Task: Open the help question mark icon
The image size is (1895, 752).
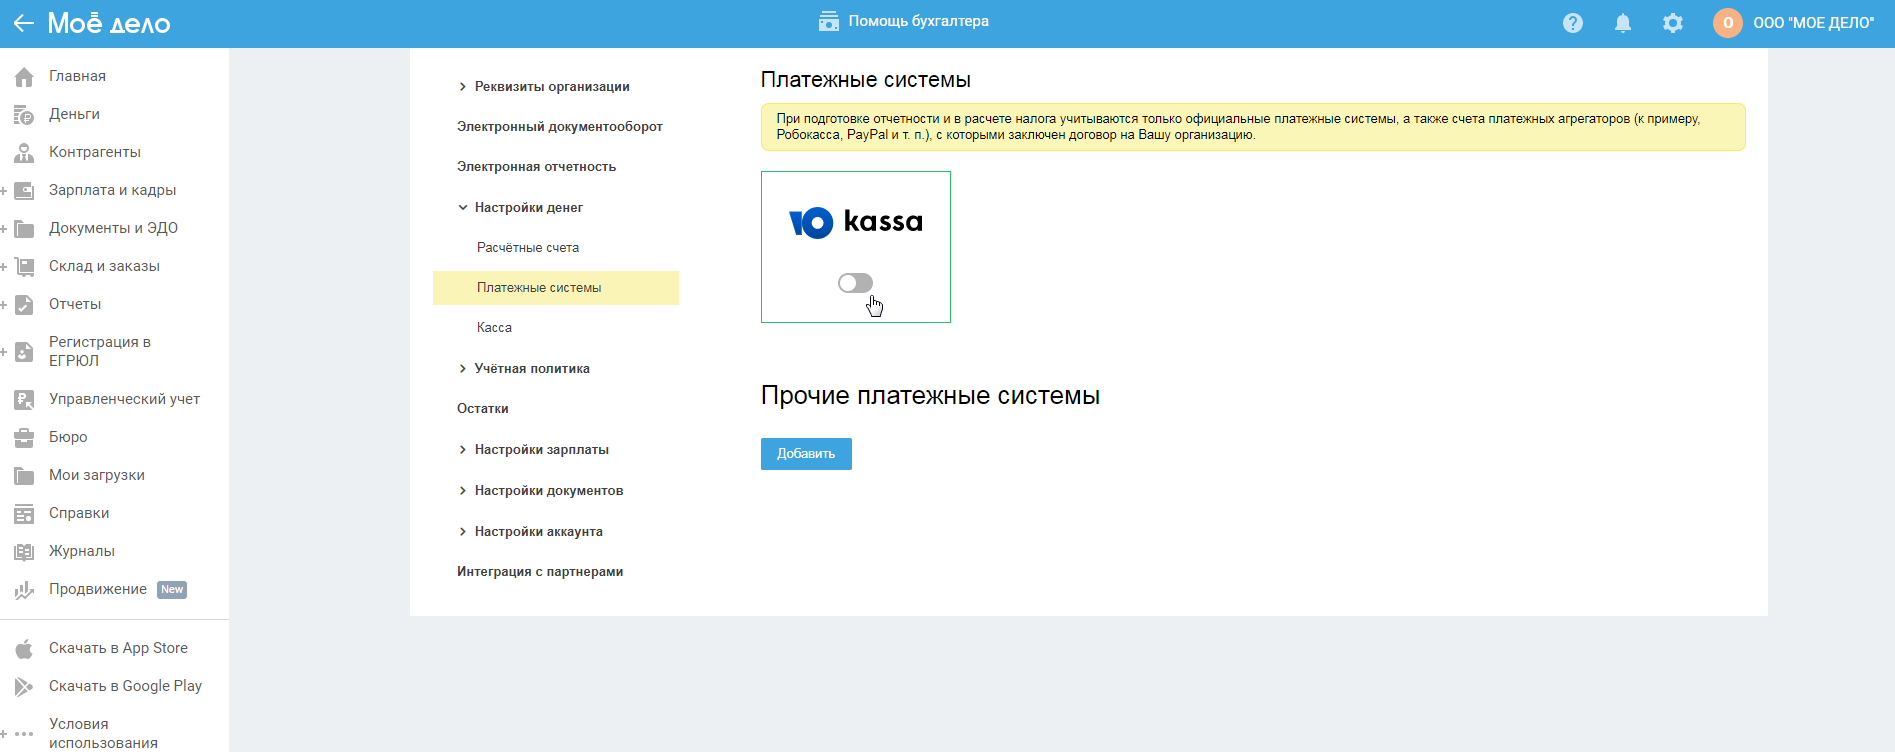Action: pyautogui.click(x=1573, y=23)
